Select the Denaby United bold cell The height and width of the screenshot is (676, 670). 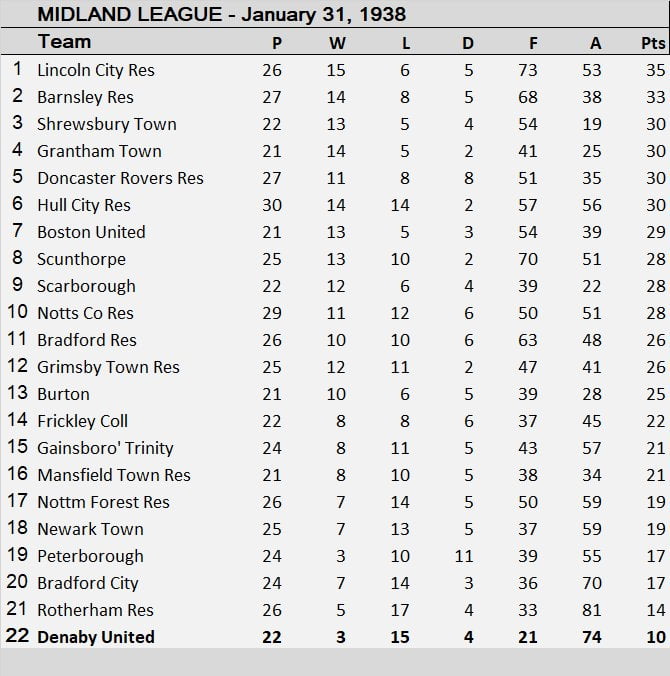tap(96, 637)
